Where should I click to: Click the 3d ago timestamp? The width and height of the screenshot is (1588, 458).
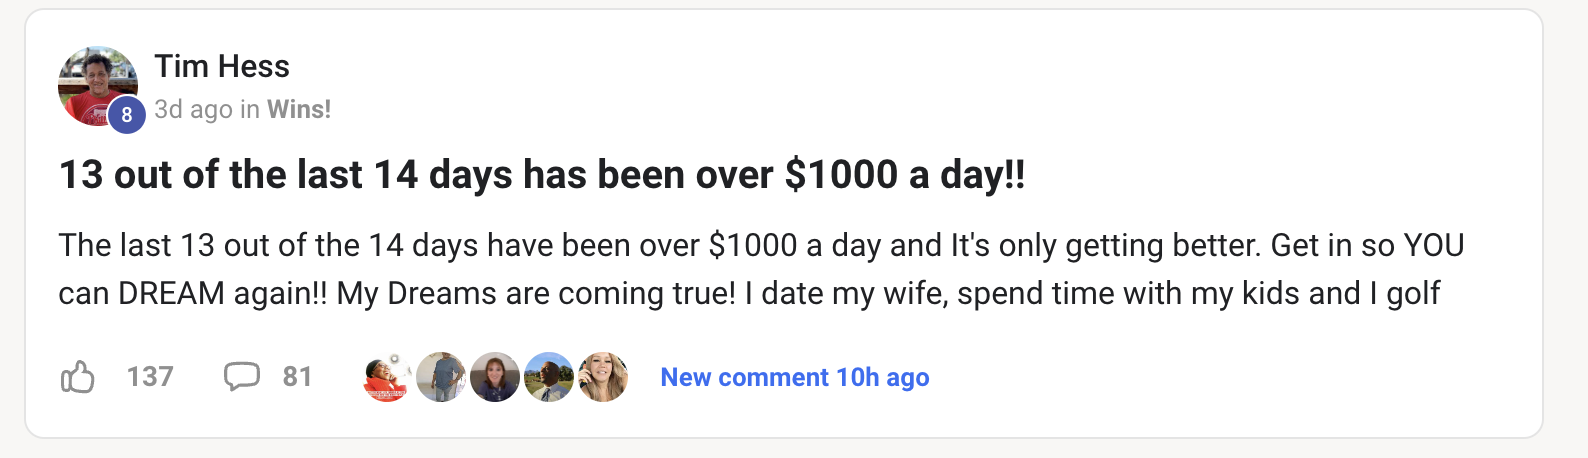coord(193,109)
